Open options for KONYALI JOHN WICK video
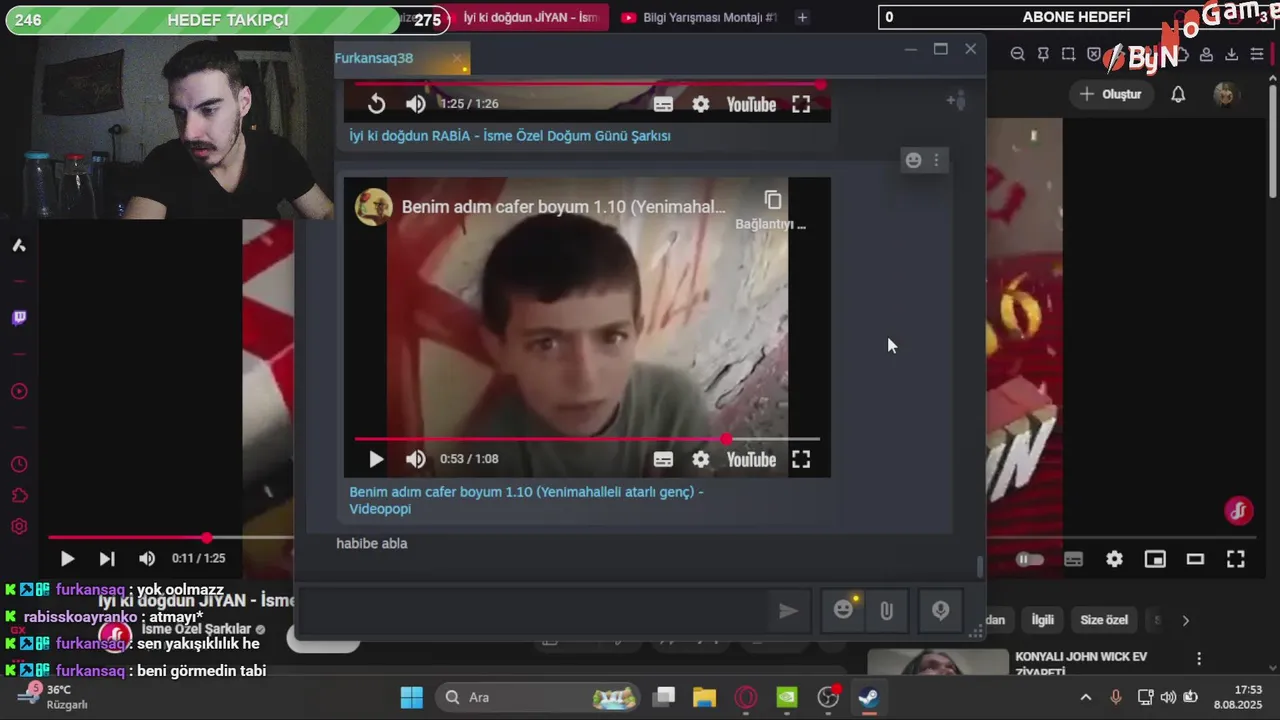This screenshot has height=720, width=1280. coord(1199,658)
